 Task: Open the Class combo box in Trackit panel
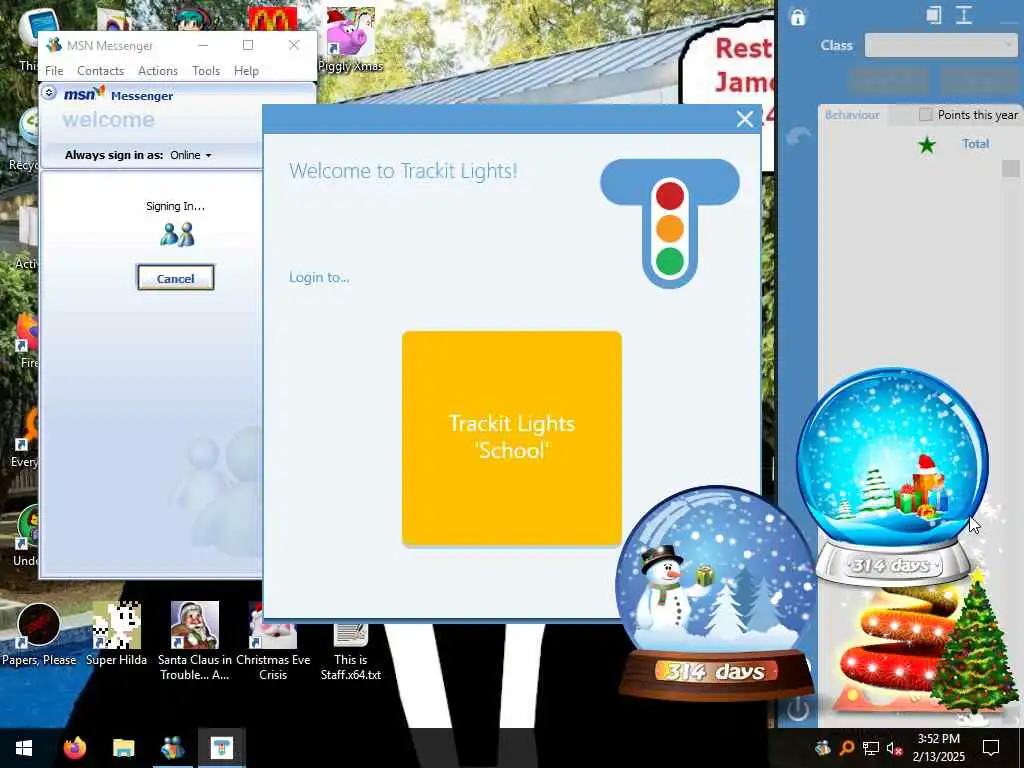click(940, 46)
